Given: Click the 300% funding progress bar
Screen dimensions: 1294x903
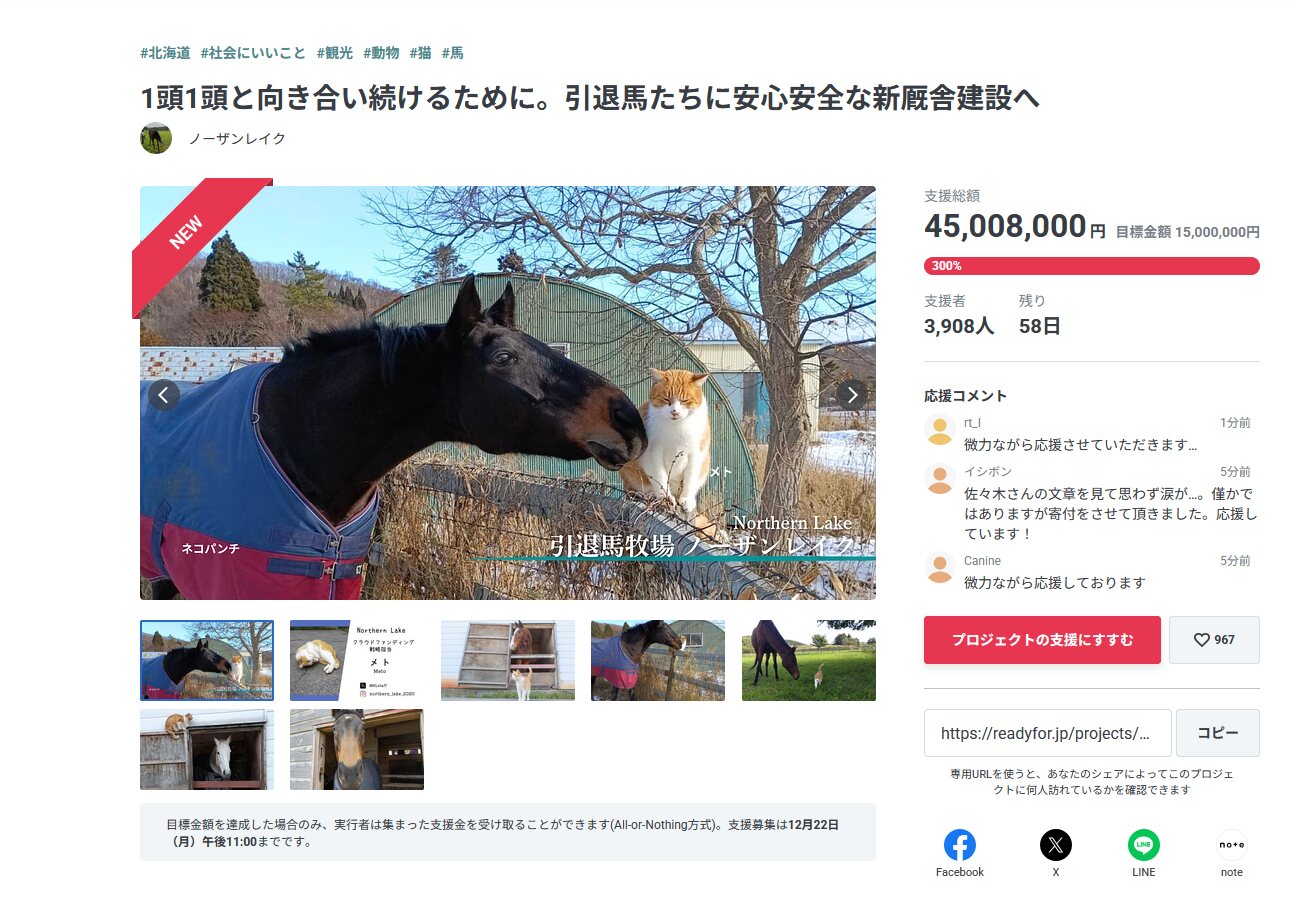Looking at the screenshot, I should (x=1092, y=266).
